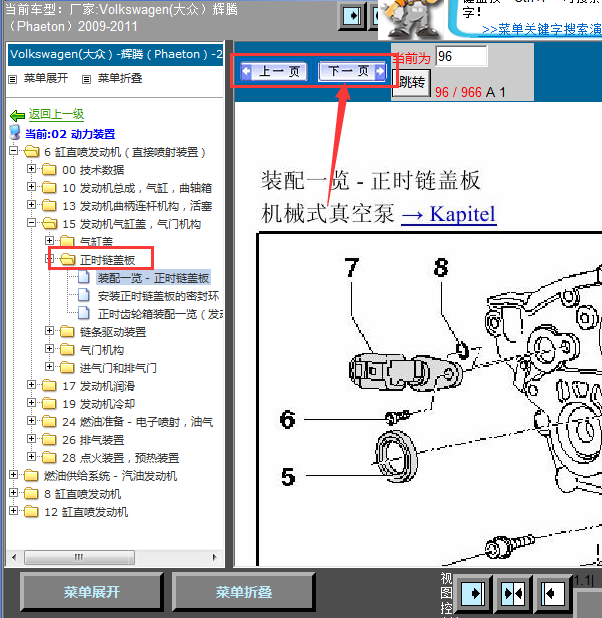Click top toolbar right-arrow panel icon
Viewport: 602px width, 618px height.
pos(352,16)
